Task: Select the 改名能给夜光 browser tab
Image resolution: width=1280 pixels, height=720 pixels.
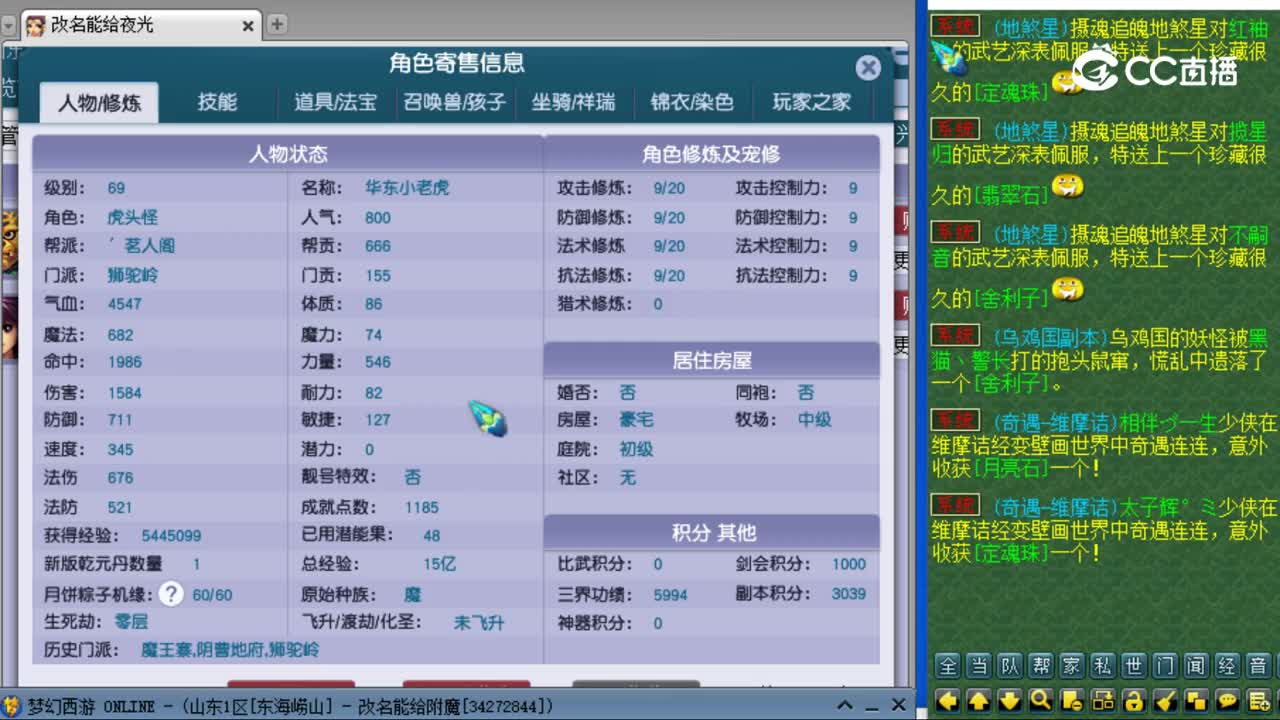Action: [141, 24]
